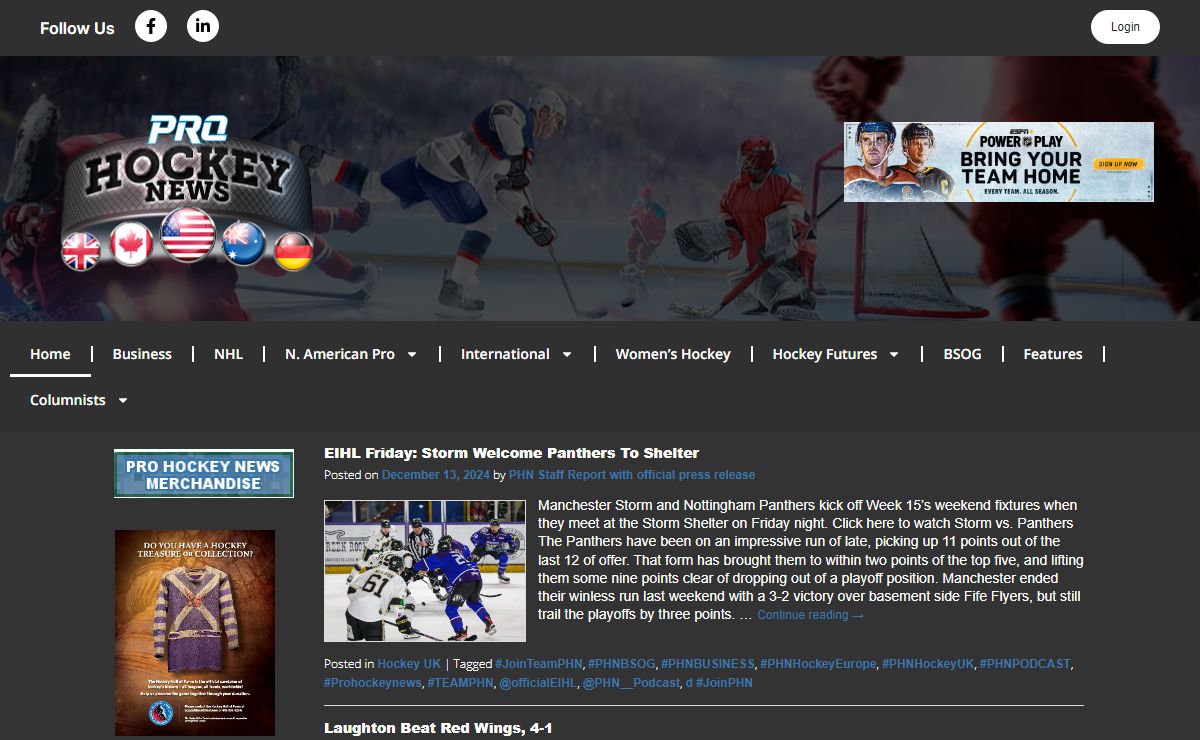
Task: Open the NHL menu item
Action: click(228, 354)
